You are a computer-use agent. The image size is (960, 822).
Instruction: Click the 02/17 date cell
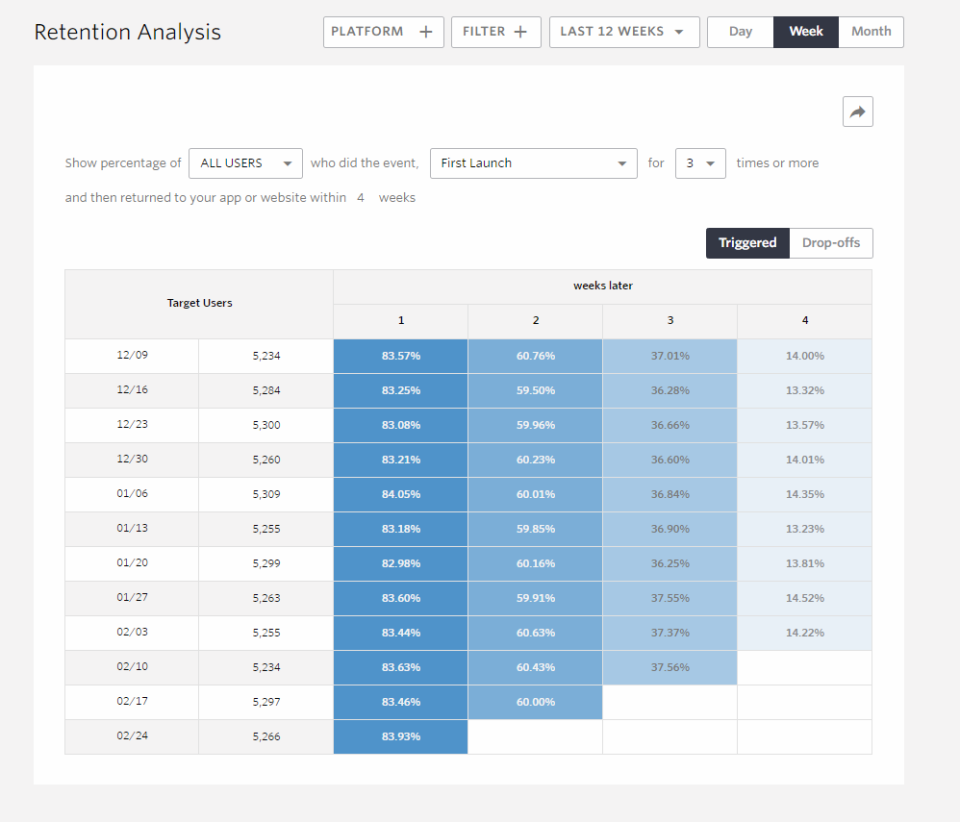point(132,702)
